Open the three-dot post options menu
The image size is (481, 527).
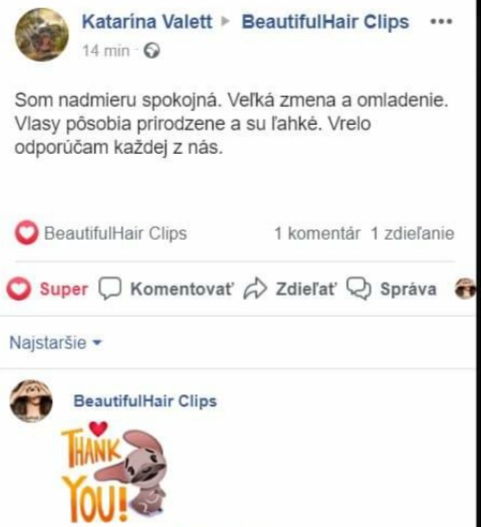click(441, 22)
